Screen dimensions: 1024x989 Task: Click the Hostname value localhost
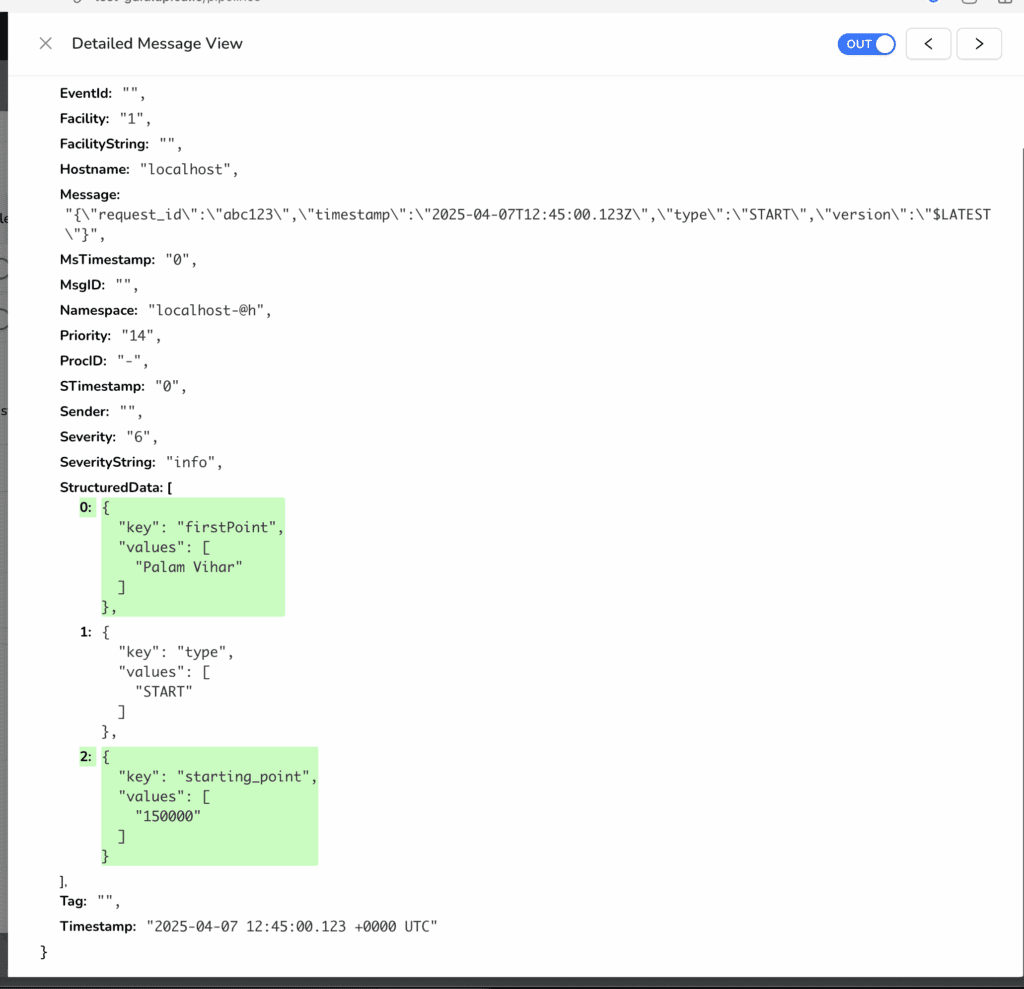[x=189, y=168]
